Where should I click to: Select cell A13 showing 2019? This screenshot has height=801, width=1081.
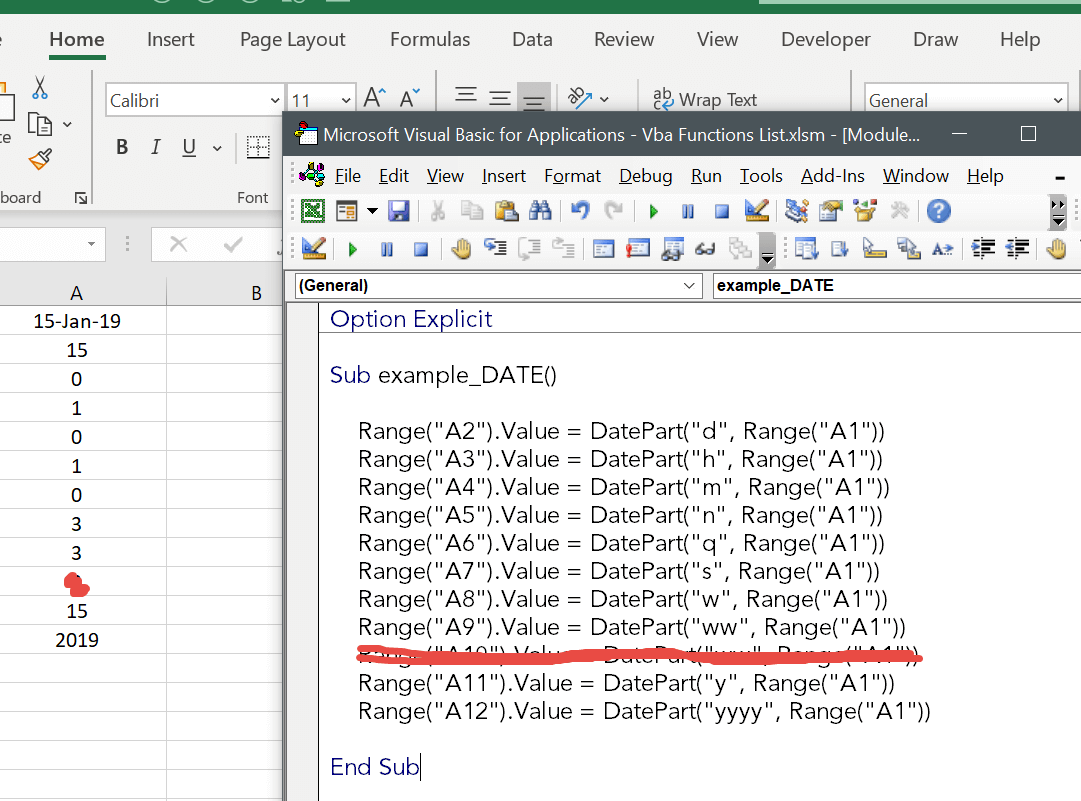tap(77, 640)
